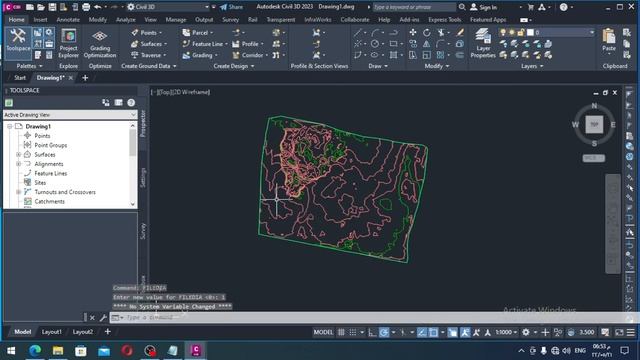Screen dimensions: 640x360
Task: Launch Project Explorer
Action: tap(68, 43)
